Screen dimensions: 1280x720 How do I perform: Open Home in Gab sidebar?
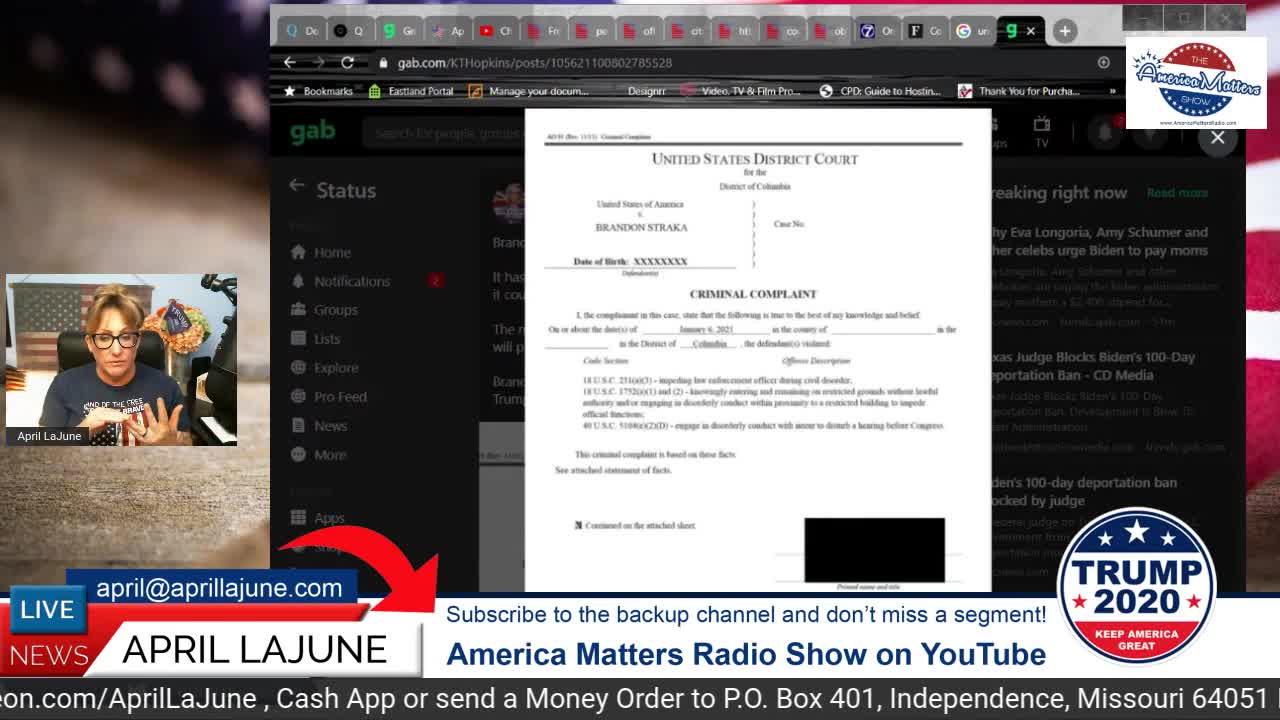321,253
